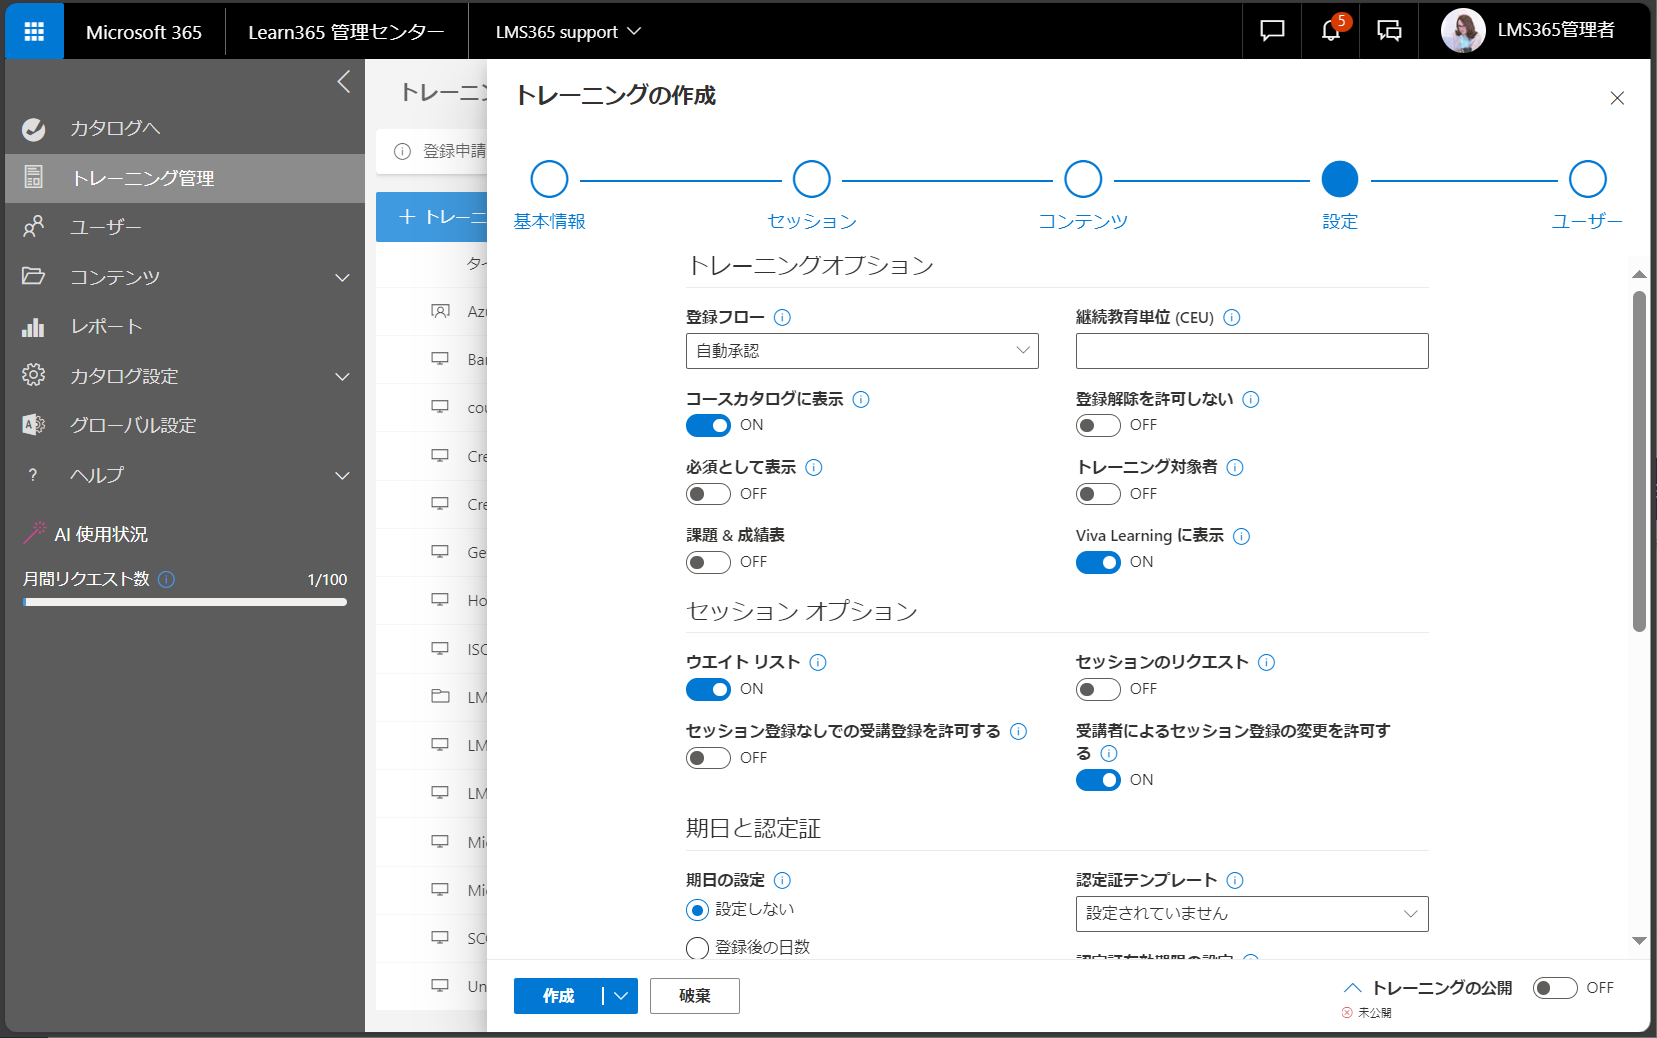Viewport: 1657px width, 1038px height.
Task: Show info tooltip for 継続教育単位 (CEU)
Action: (1232, 317)
